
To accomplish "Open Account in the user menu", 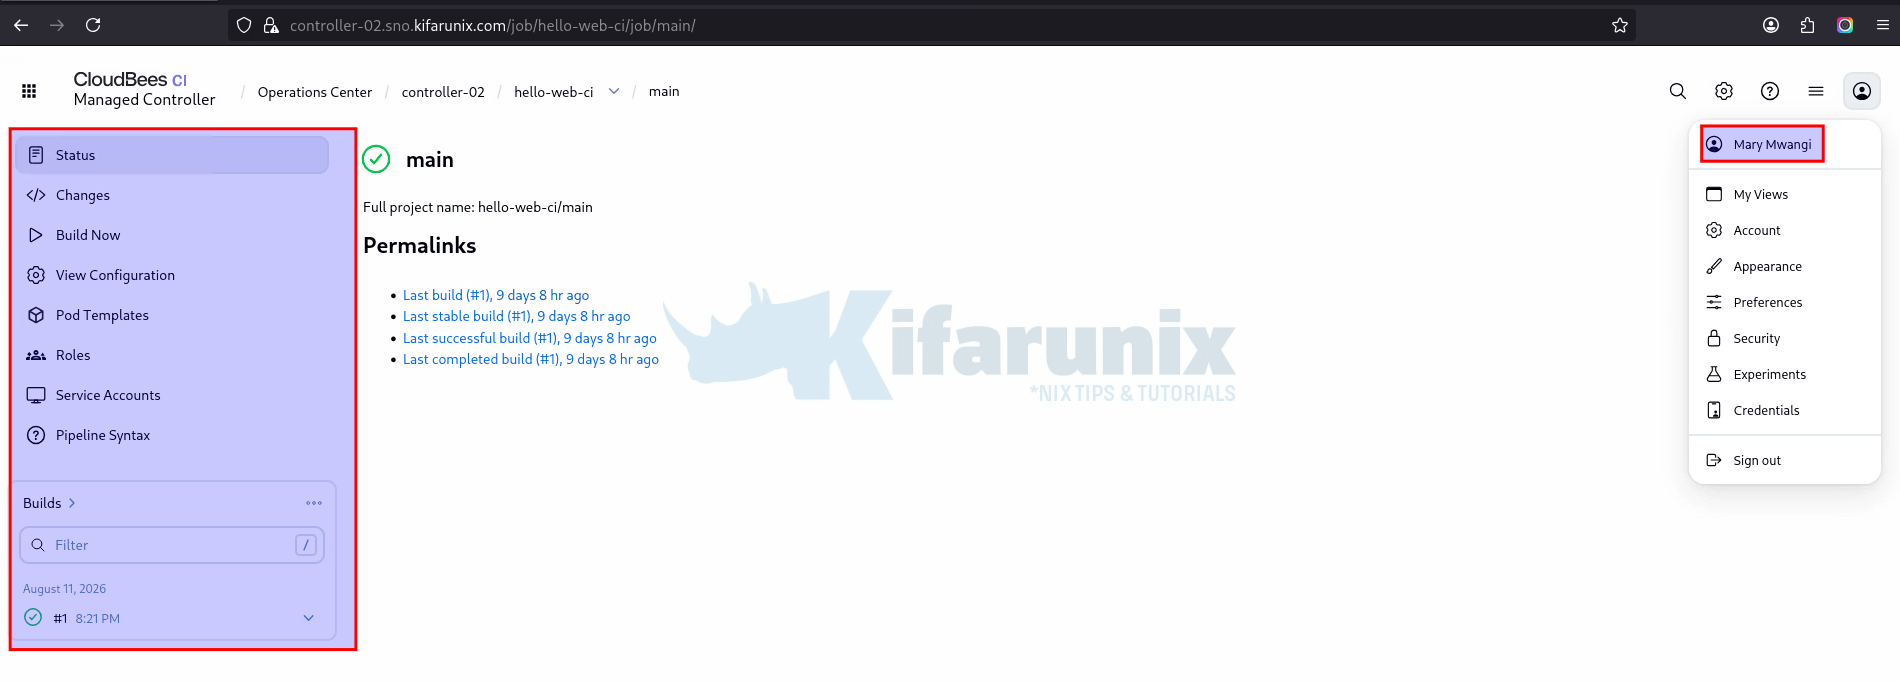I will [x=1785, y=230].
